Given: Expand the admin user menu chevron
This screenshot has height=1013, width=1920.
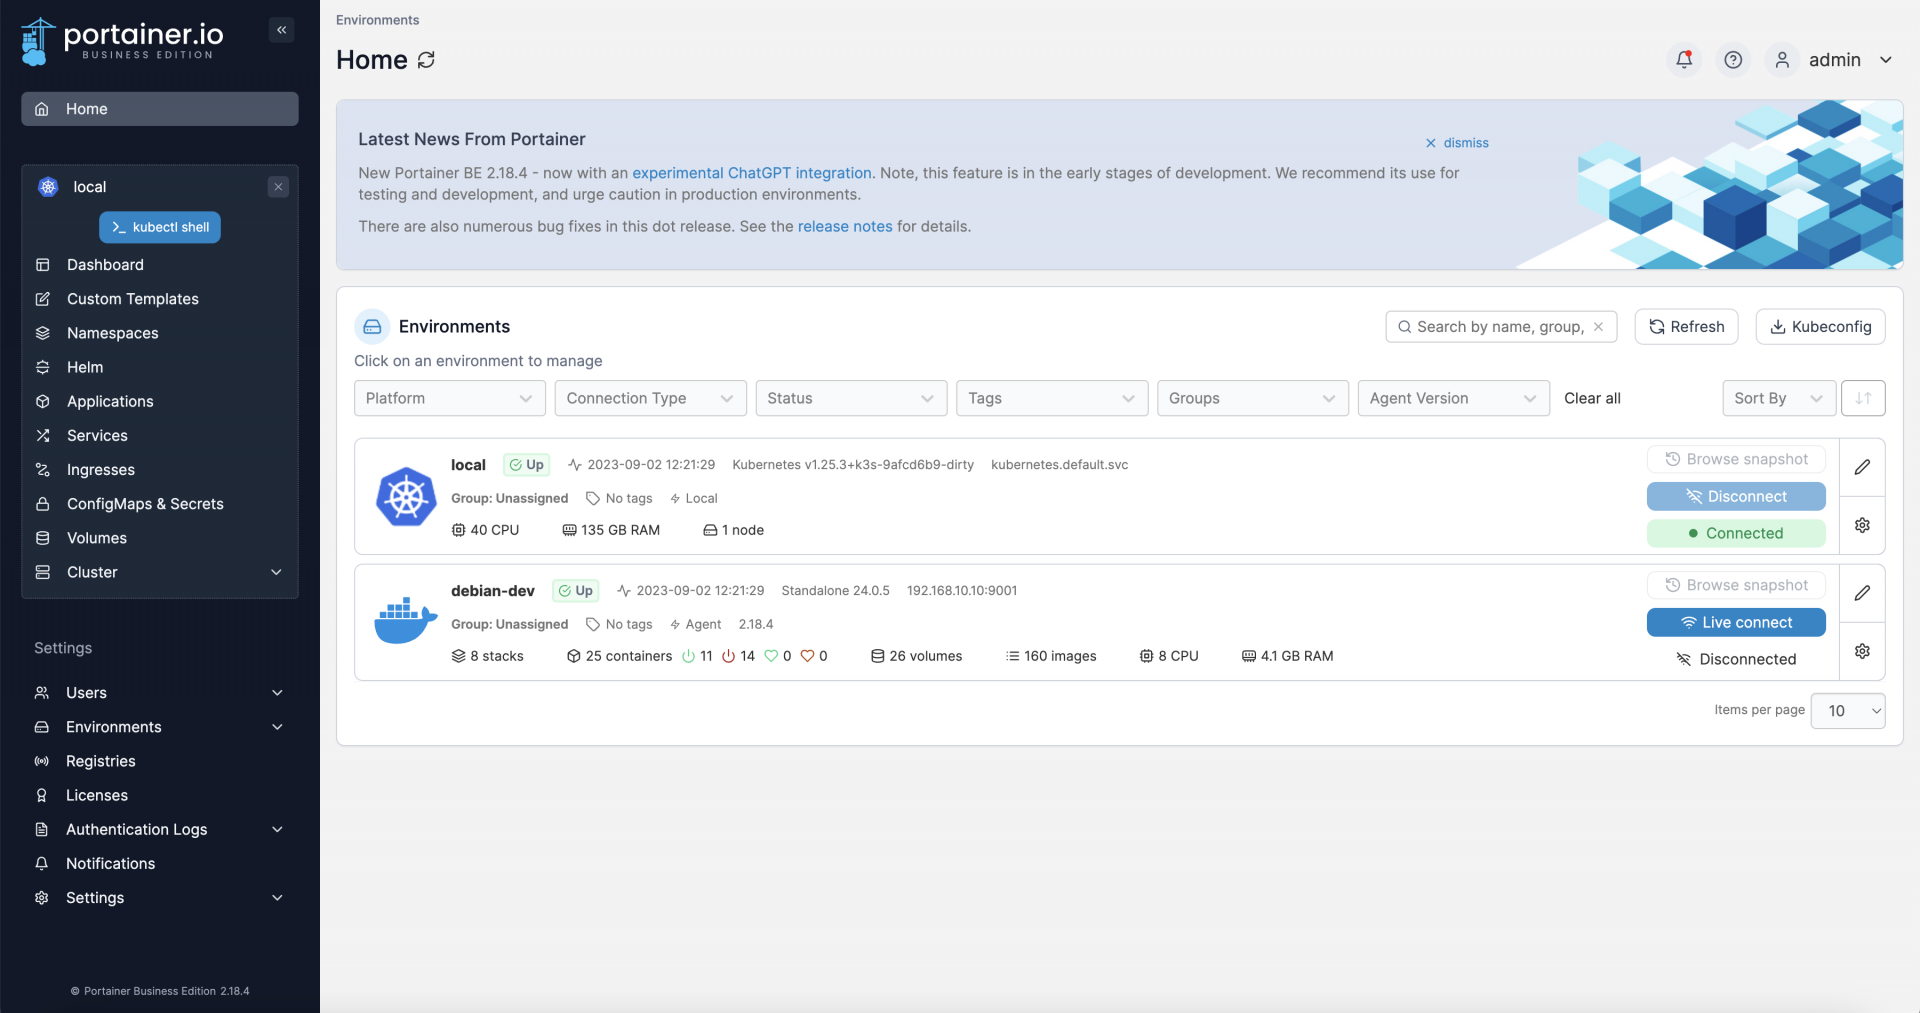Looking at the screenshot, I should (x=1886, y=60).
